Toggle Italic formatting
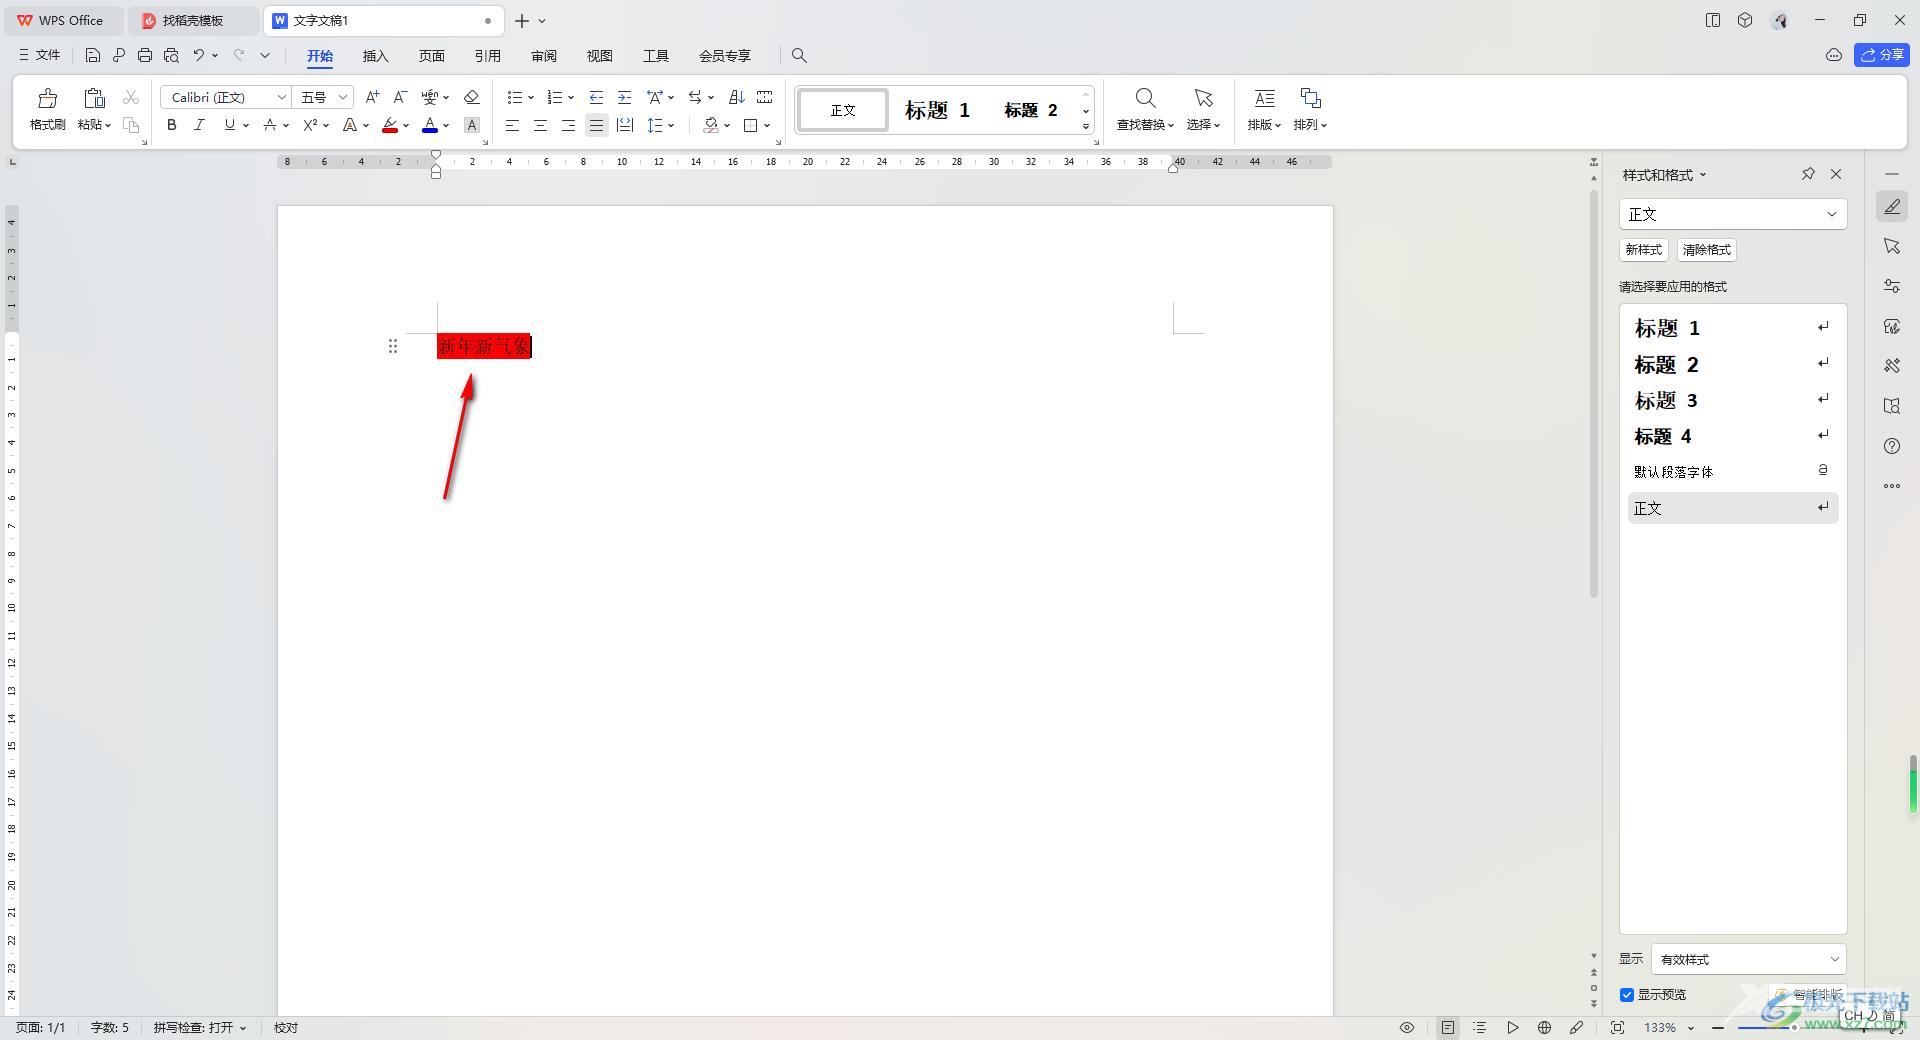 coord(199,125)
